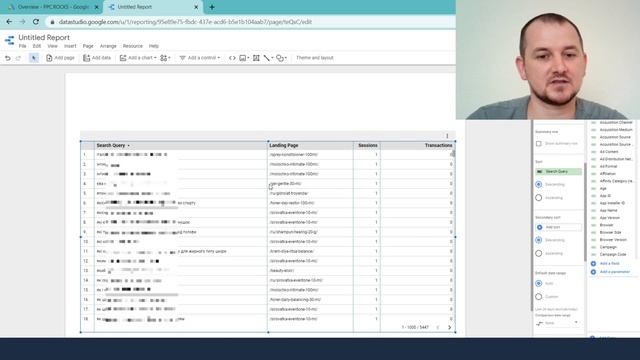Screen dimensions: 640x360
Task: Click Add a parameter link
Action: pos(615,272)
